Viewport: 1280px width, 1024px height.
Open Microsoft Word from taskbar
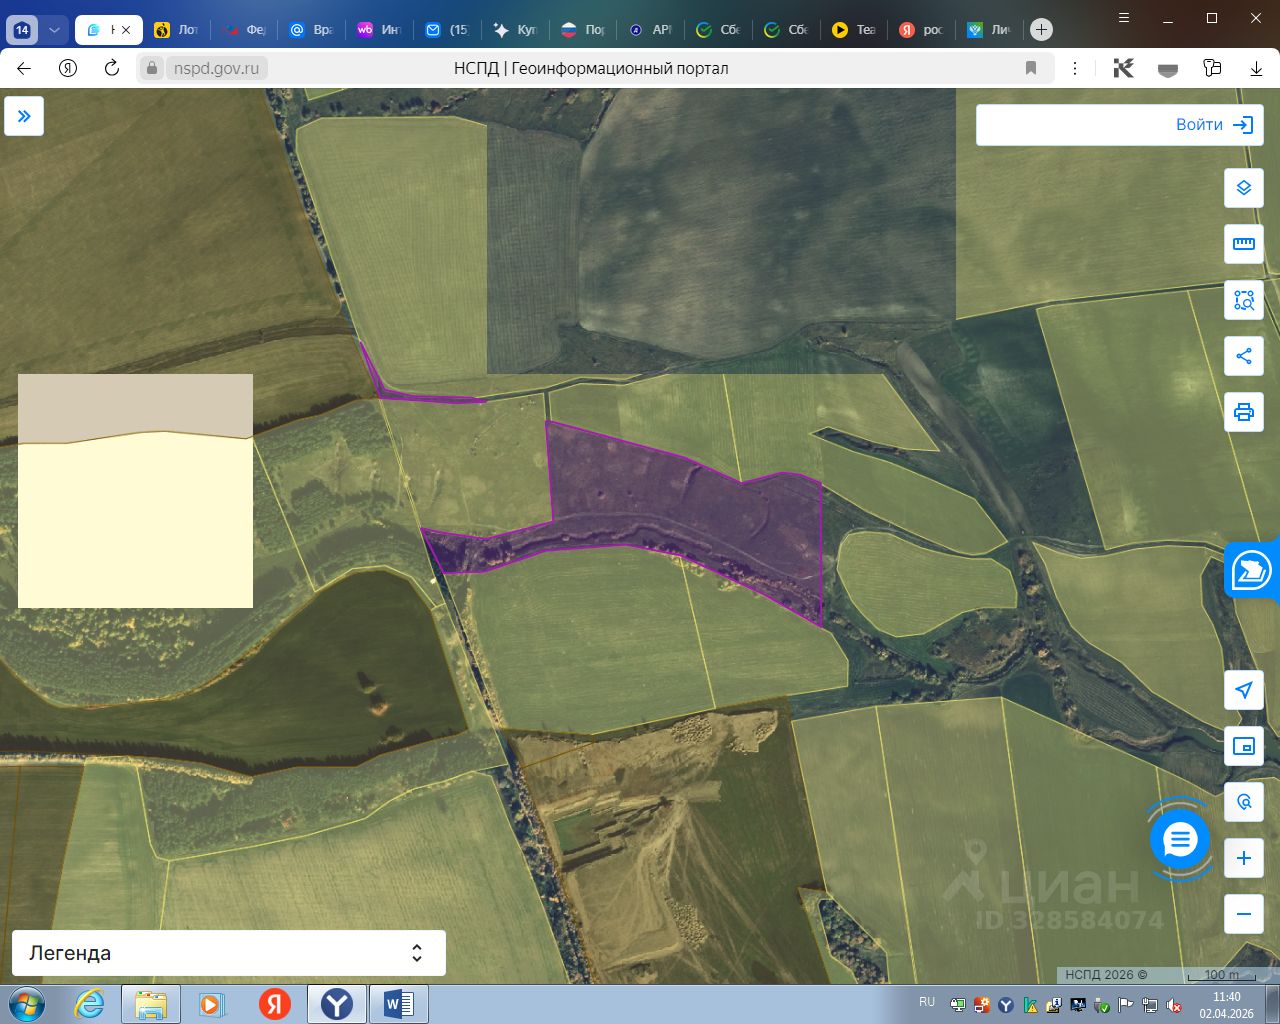(398, 1004)
